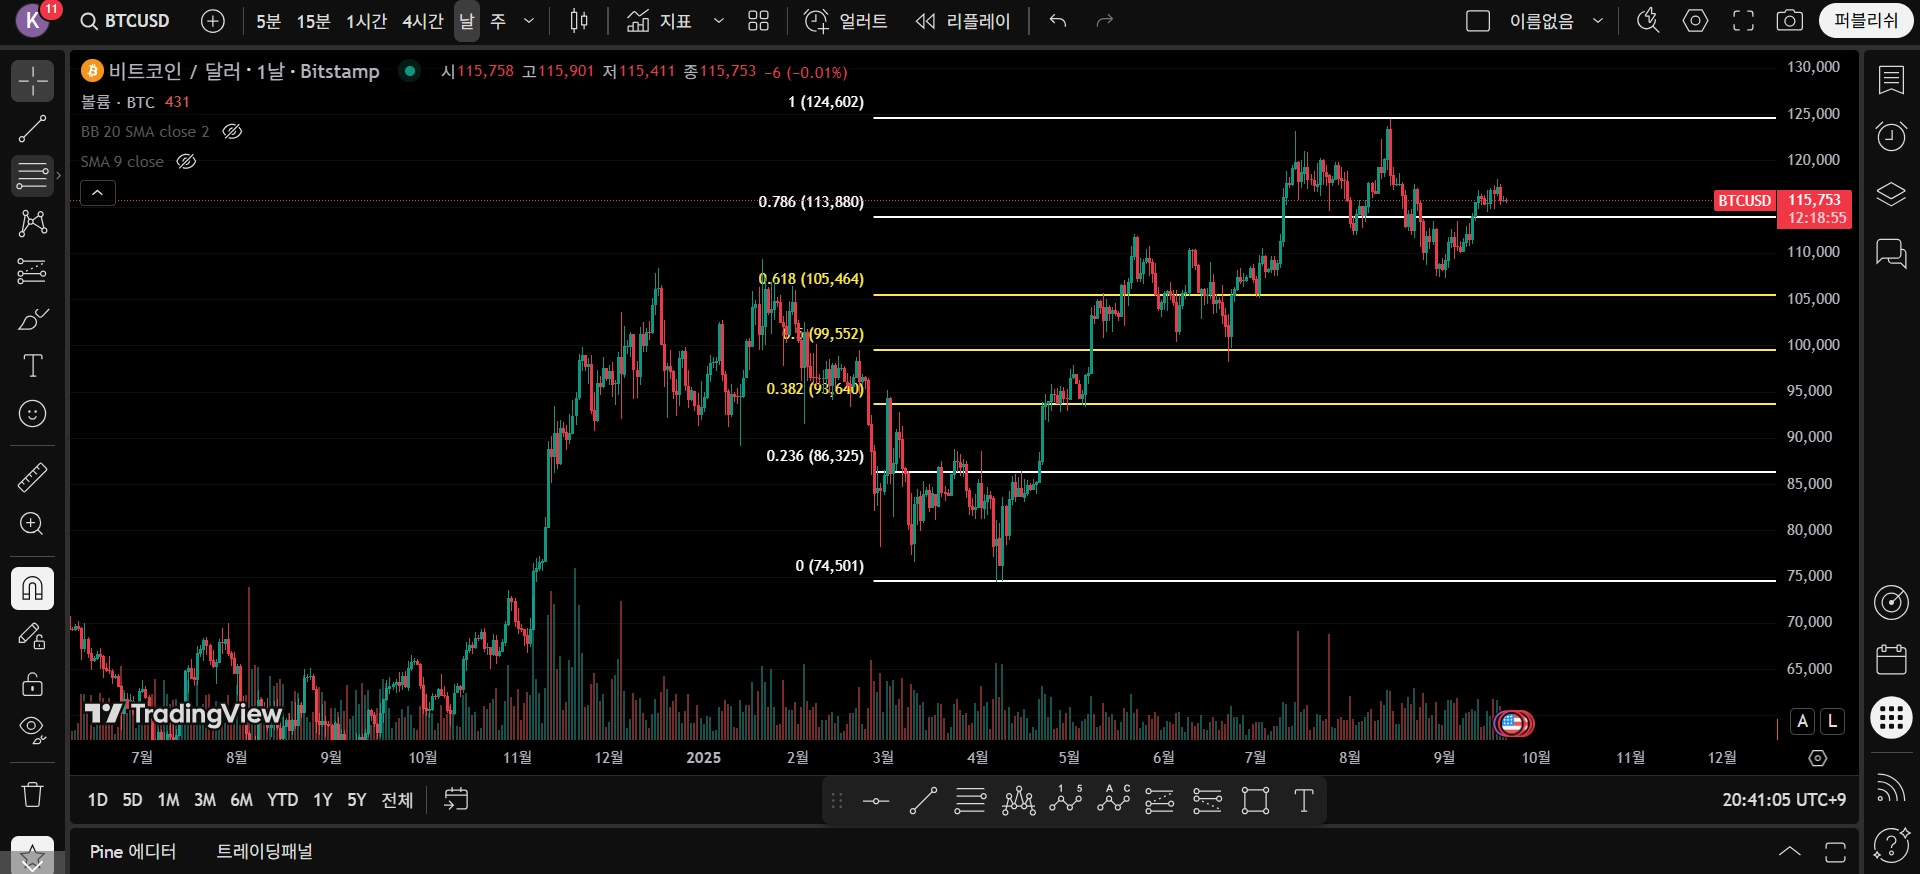1920x874 pixels.
Task: Expand the 지표 favorites dropdown arrow
Action: pyautogui.click(x=718, y=21)
